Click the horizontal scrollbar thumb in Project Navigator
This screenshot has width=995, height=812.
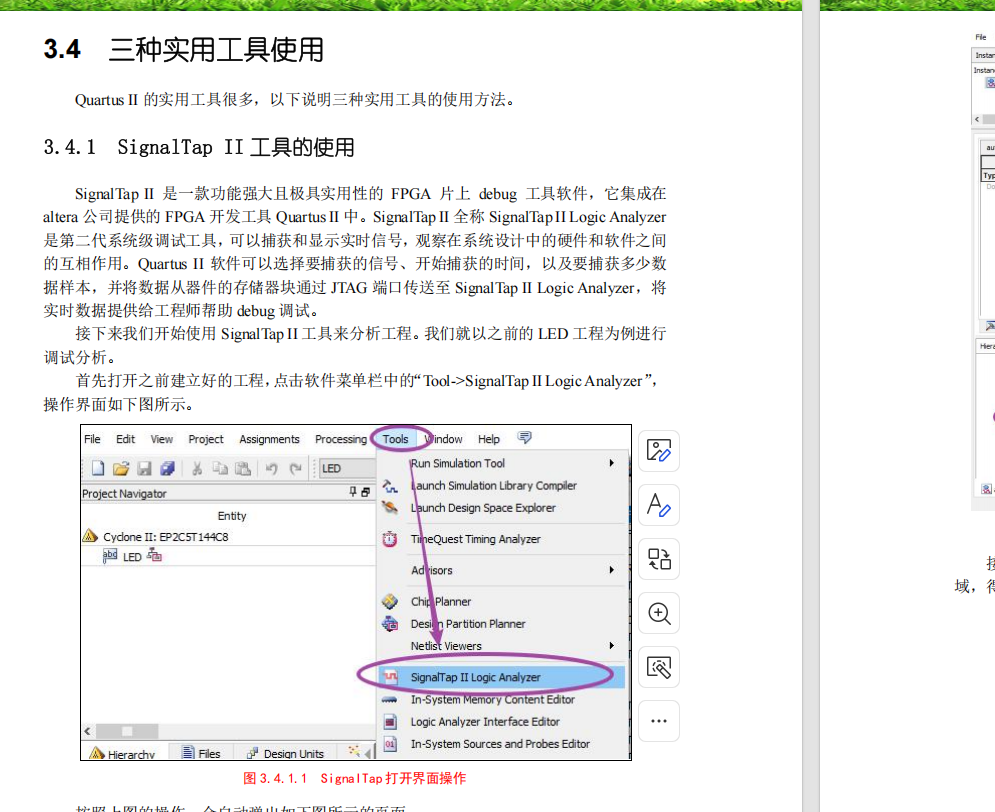pos(127,731)
